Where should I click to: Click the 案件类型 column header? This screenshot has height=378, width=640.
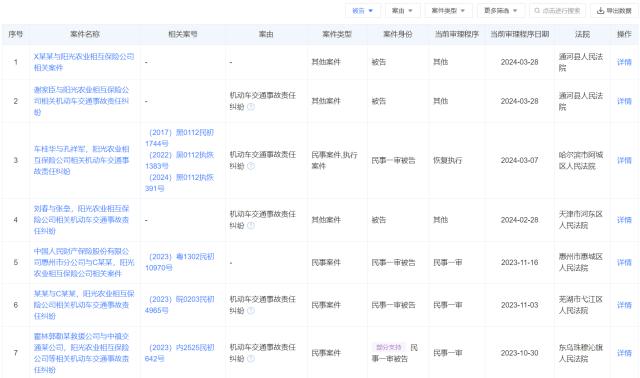337,34
